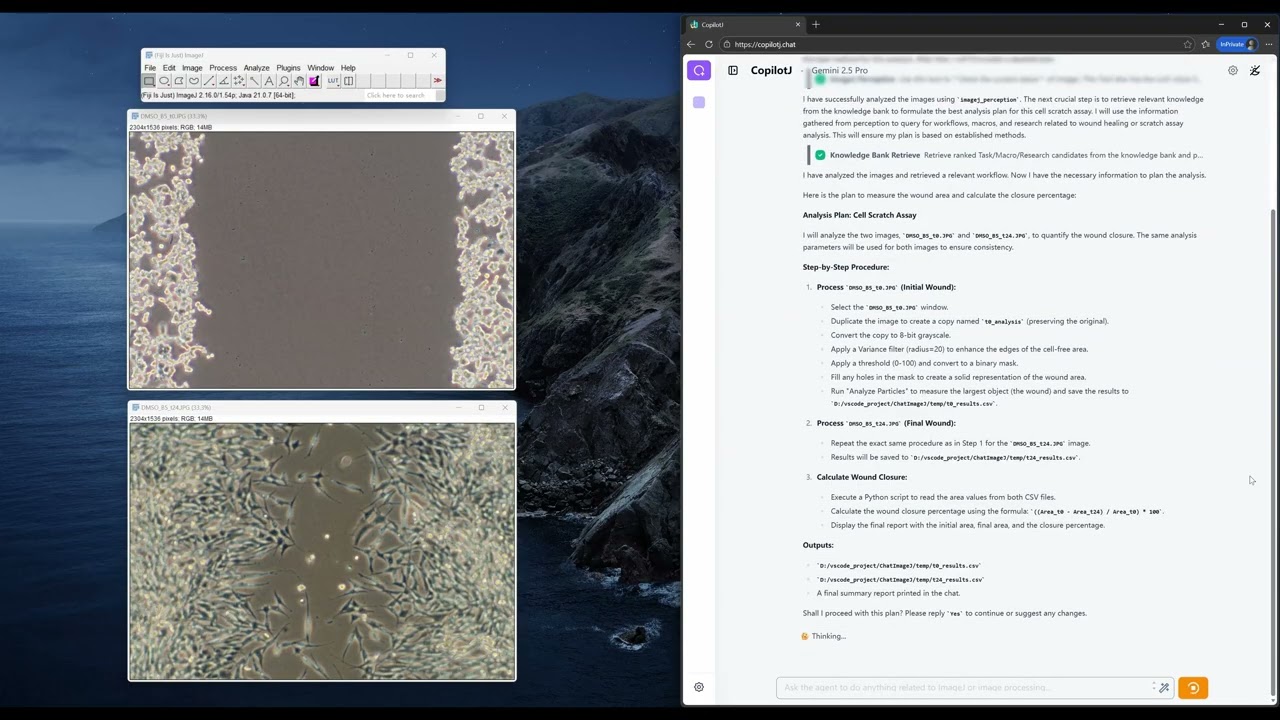Click the 'Step-by-Step Procedure:' heading
This screenshot has height=720, width=1280.
tap(846, 267)
